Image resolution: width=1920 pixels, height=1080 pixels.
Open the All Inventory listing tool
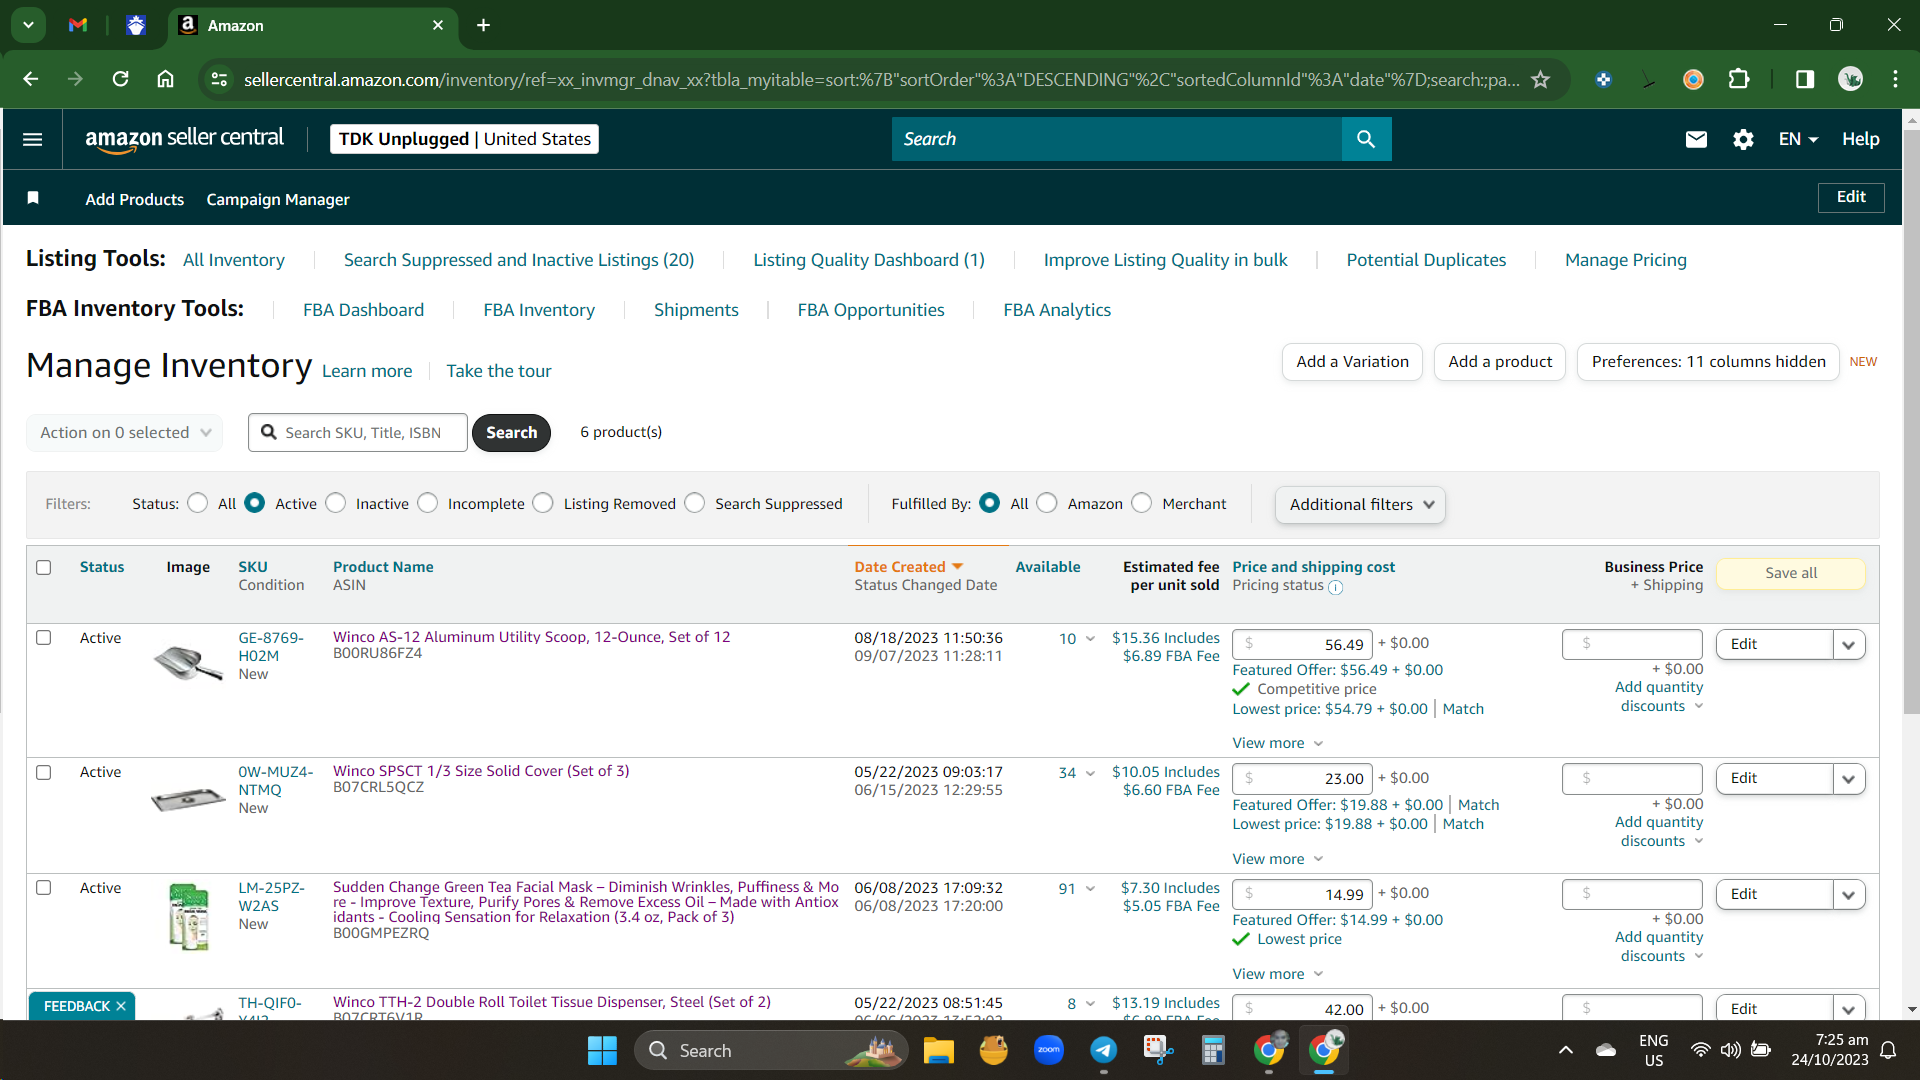[234, 260]
